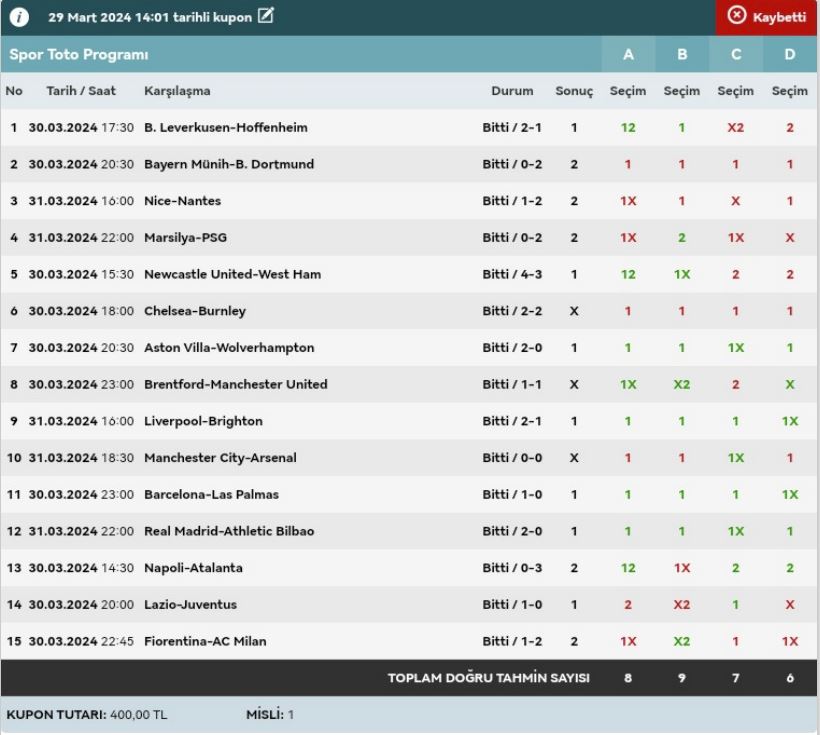
Task: Click column C pick X2 for Leverkusen match
Action: tap(736, 128)
